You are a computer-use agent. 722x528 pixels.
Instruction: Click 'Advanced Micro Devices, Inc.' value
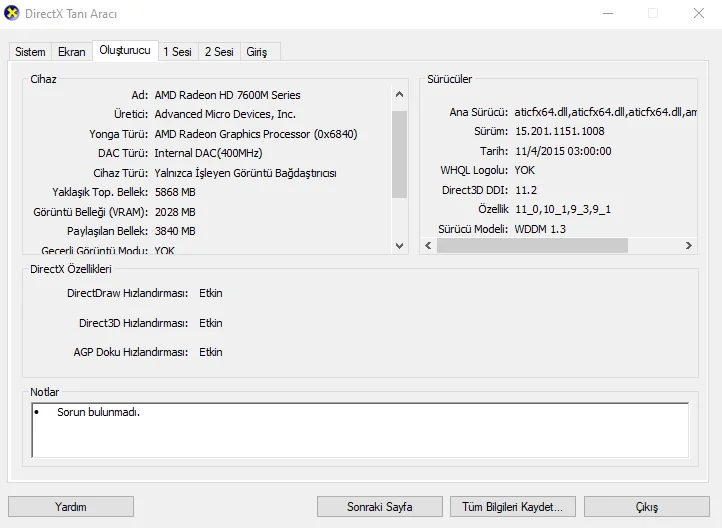pyautogui.click(x=225, y=114)
